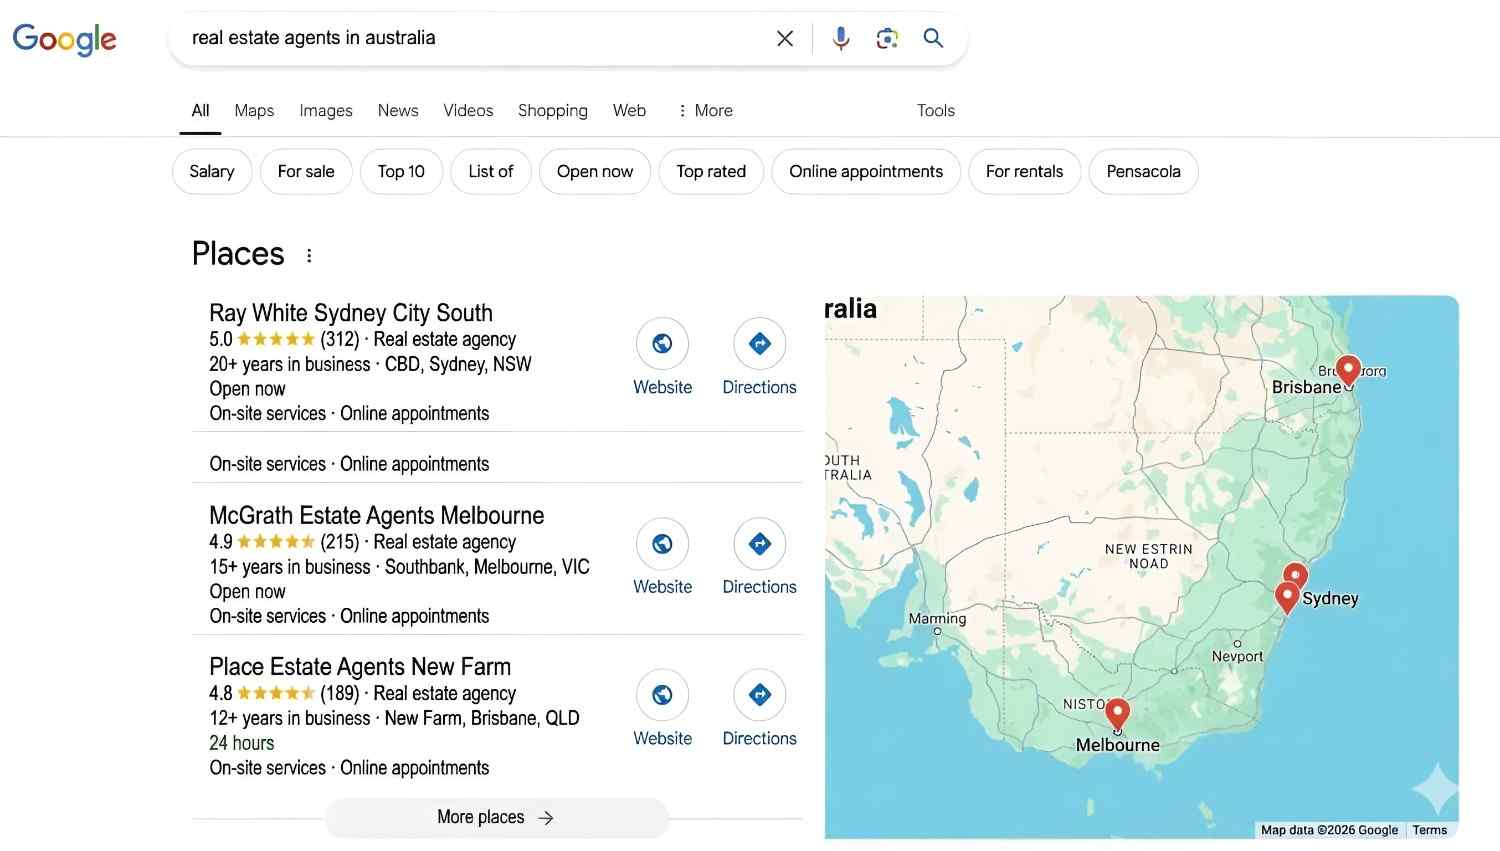
Task: Start voice search with microphone icon
Action: coord(841,38)
